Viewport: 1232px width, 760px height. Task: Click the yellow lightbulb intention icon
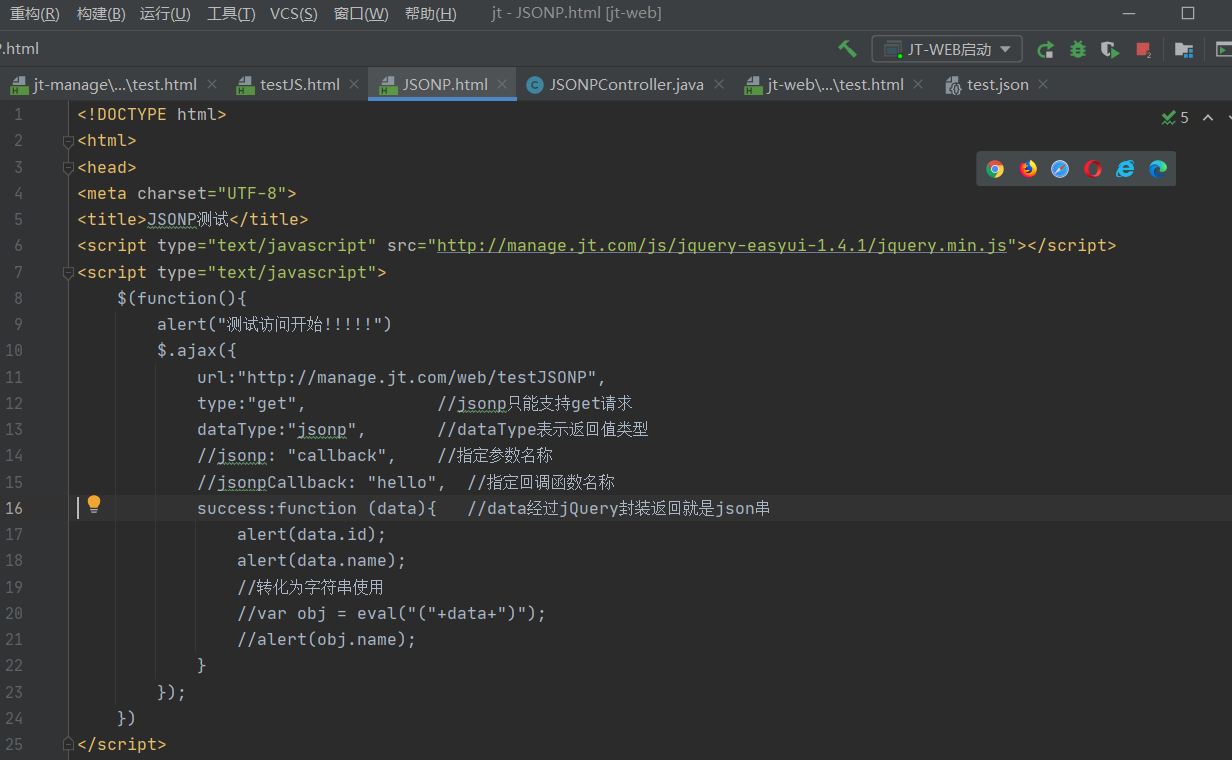pyautogui.click(x=94, y=505)
